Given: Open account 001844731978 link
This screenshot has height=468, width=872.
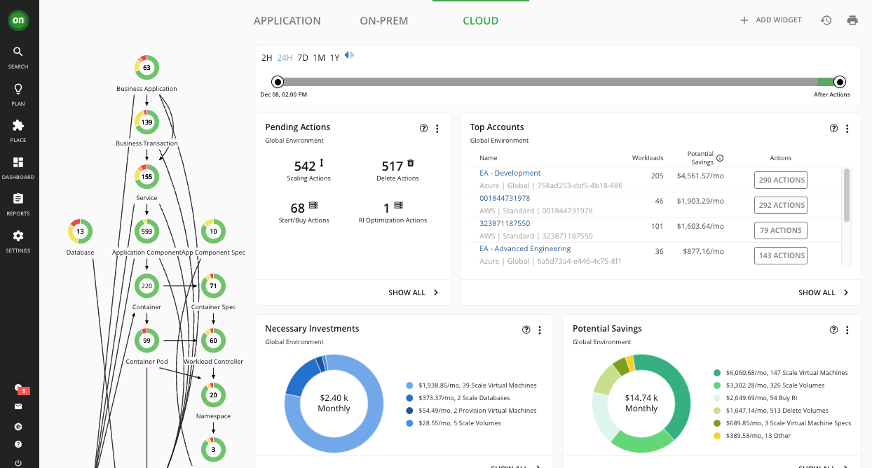Looking at the screenshot, I should pyautogui.click(x=504, y=198).
